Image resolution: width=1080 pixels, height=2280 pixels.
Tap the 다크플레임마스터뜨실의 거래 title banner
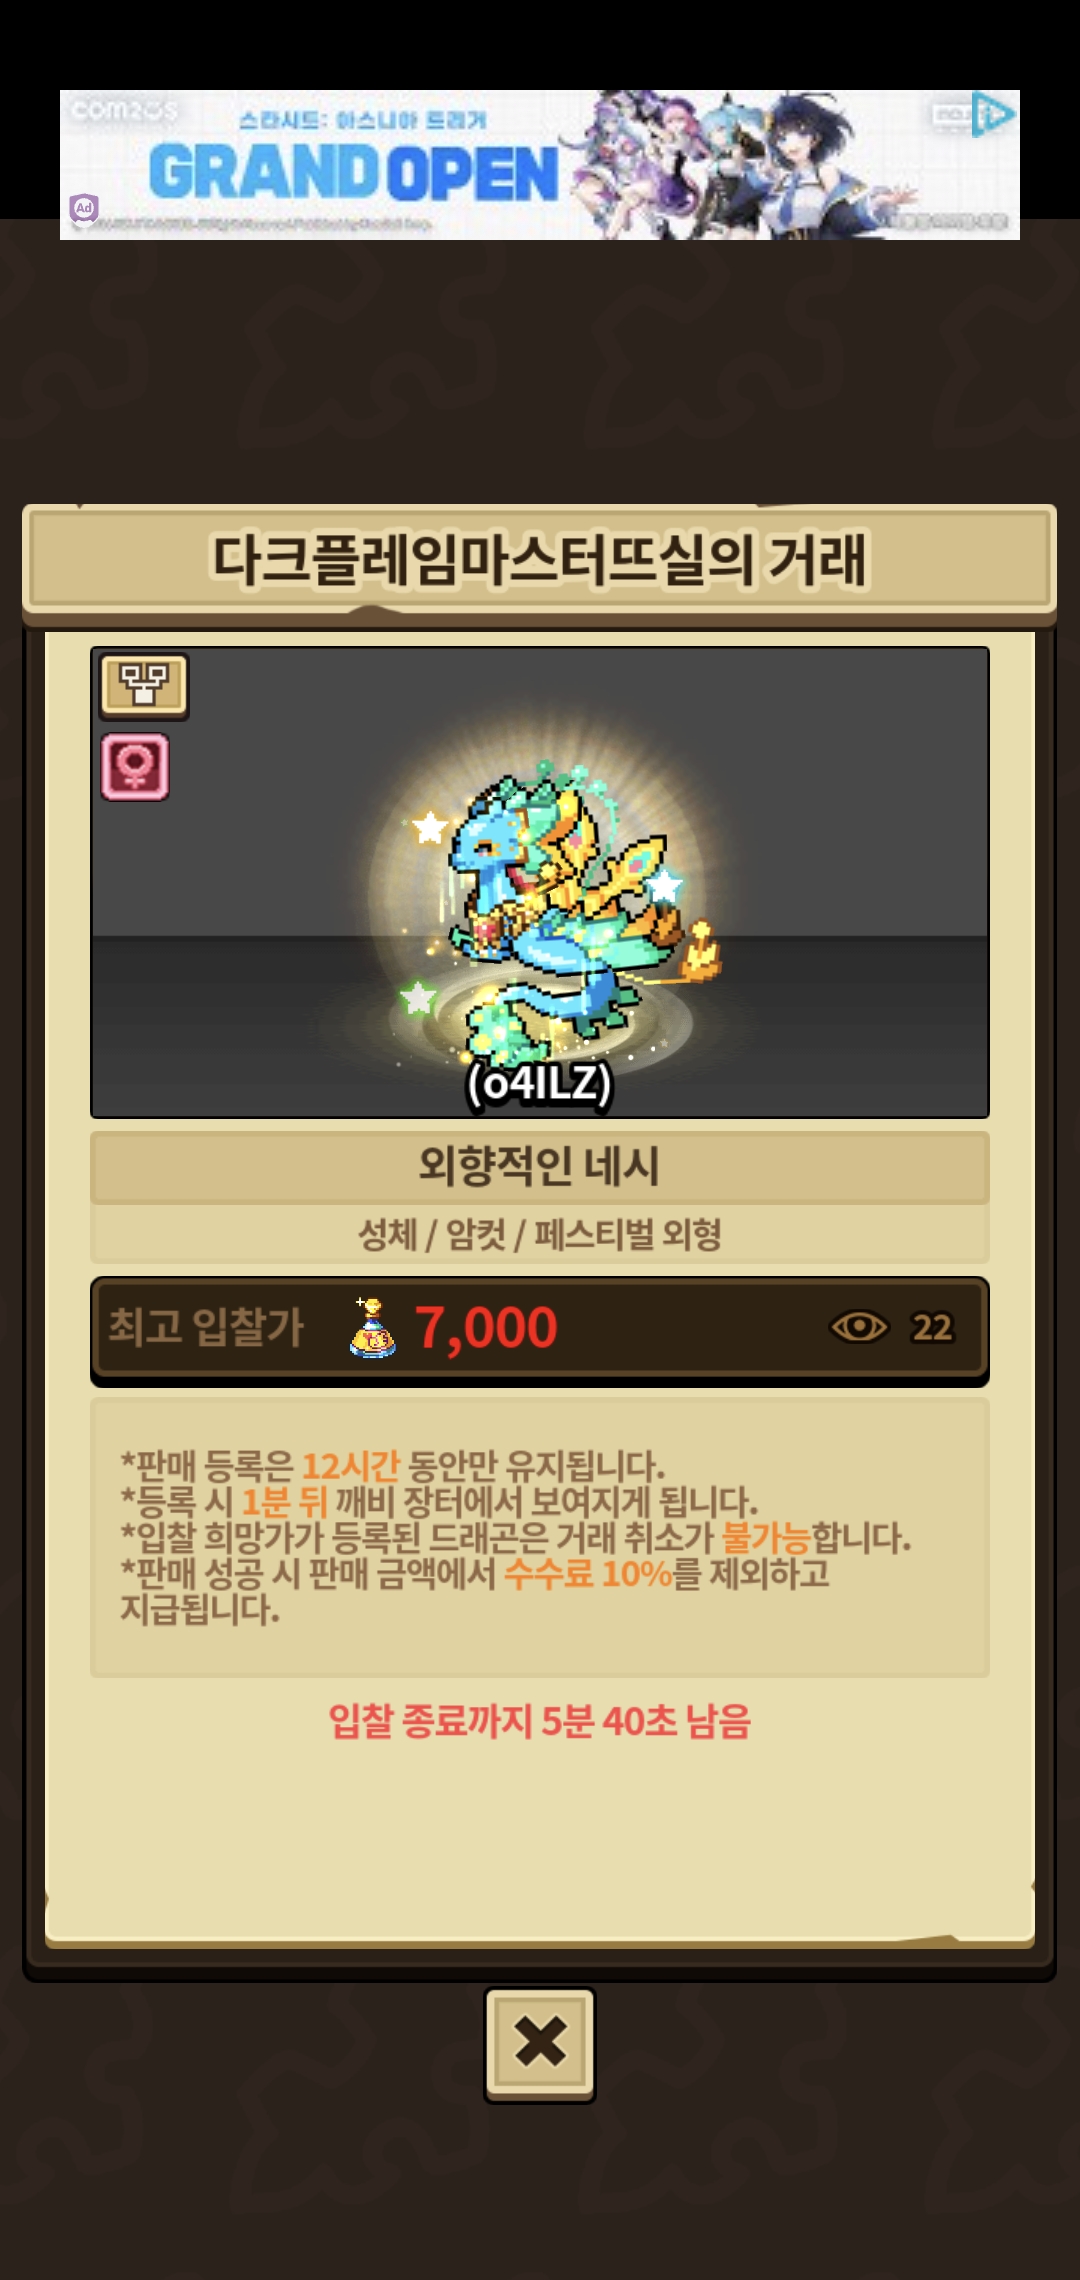pyautogui.click(x=540, y=560)
